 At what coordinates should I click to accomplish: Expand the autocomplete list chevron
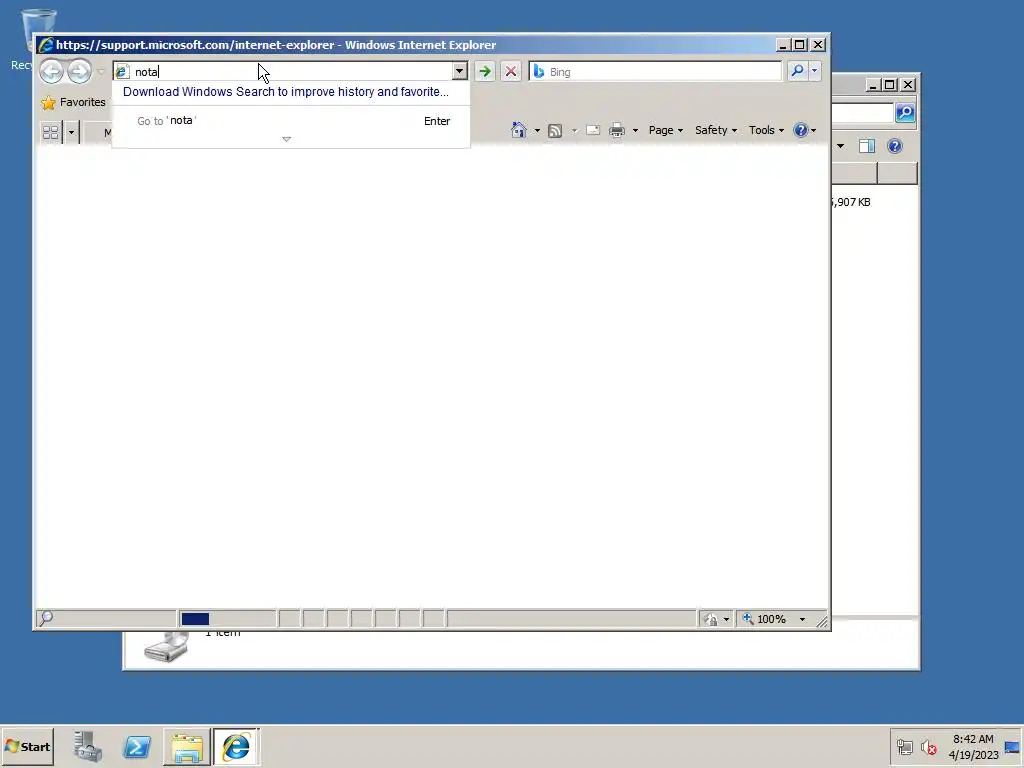tap(286, 139)
